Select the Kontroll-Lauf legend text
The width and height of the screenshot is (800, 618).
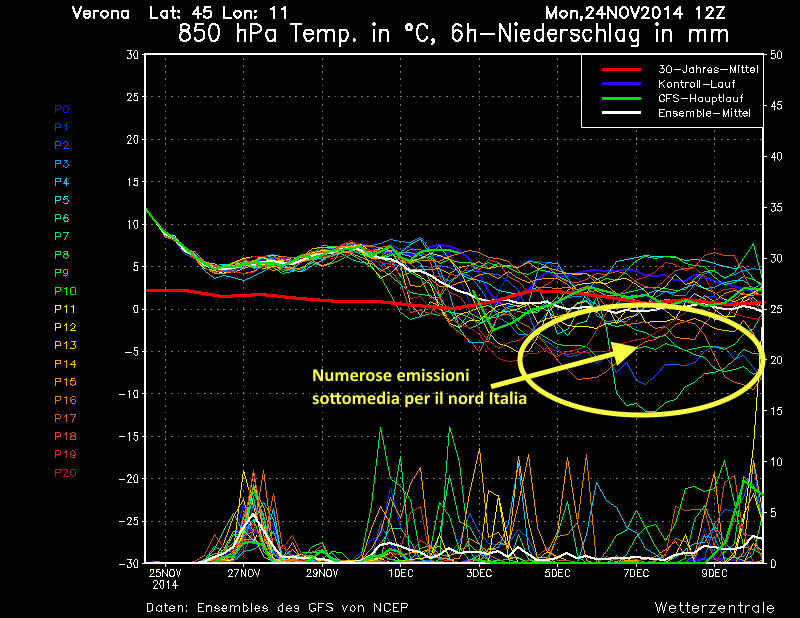point(696,84)
